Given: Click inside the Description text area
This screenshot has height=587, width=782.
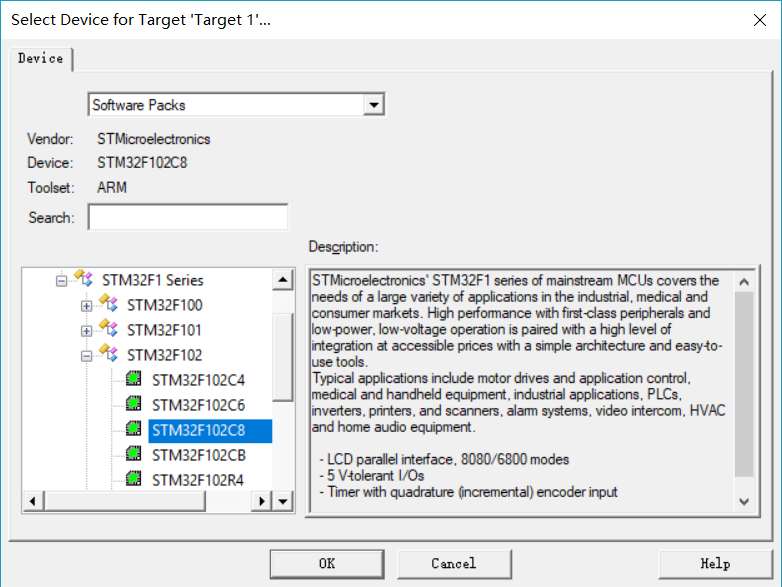Looking at the screenshot, I should coord(522,391).
